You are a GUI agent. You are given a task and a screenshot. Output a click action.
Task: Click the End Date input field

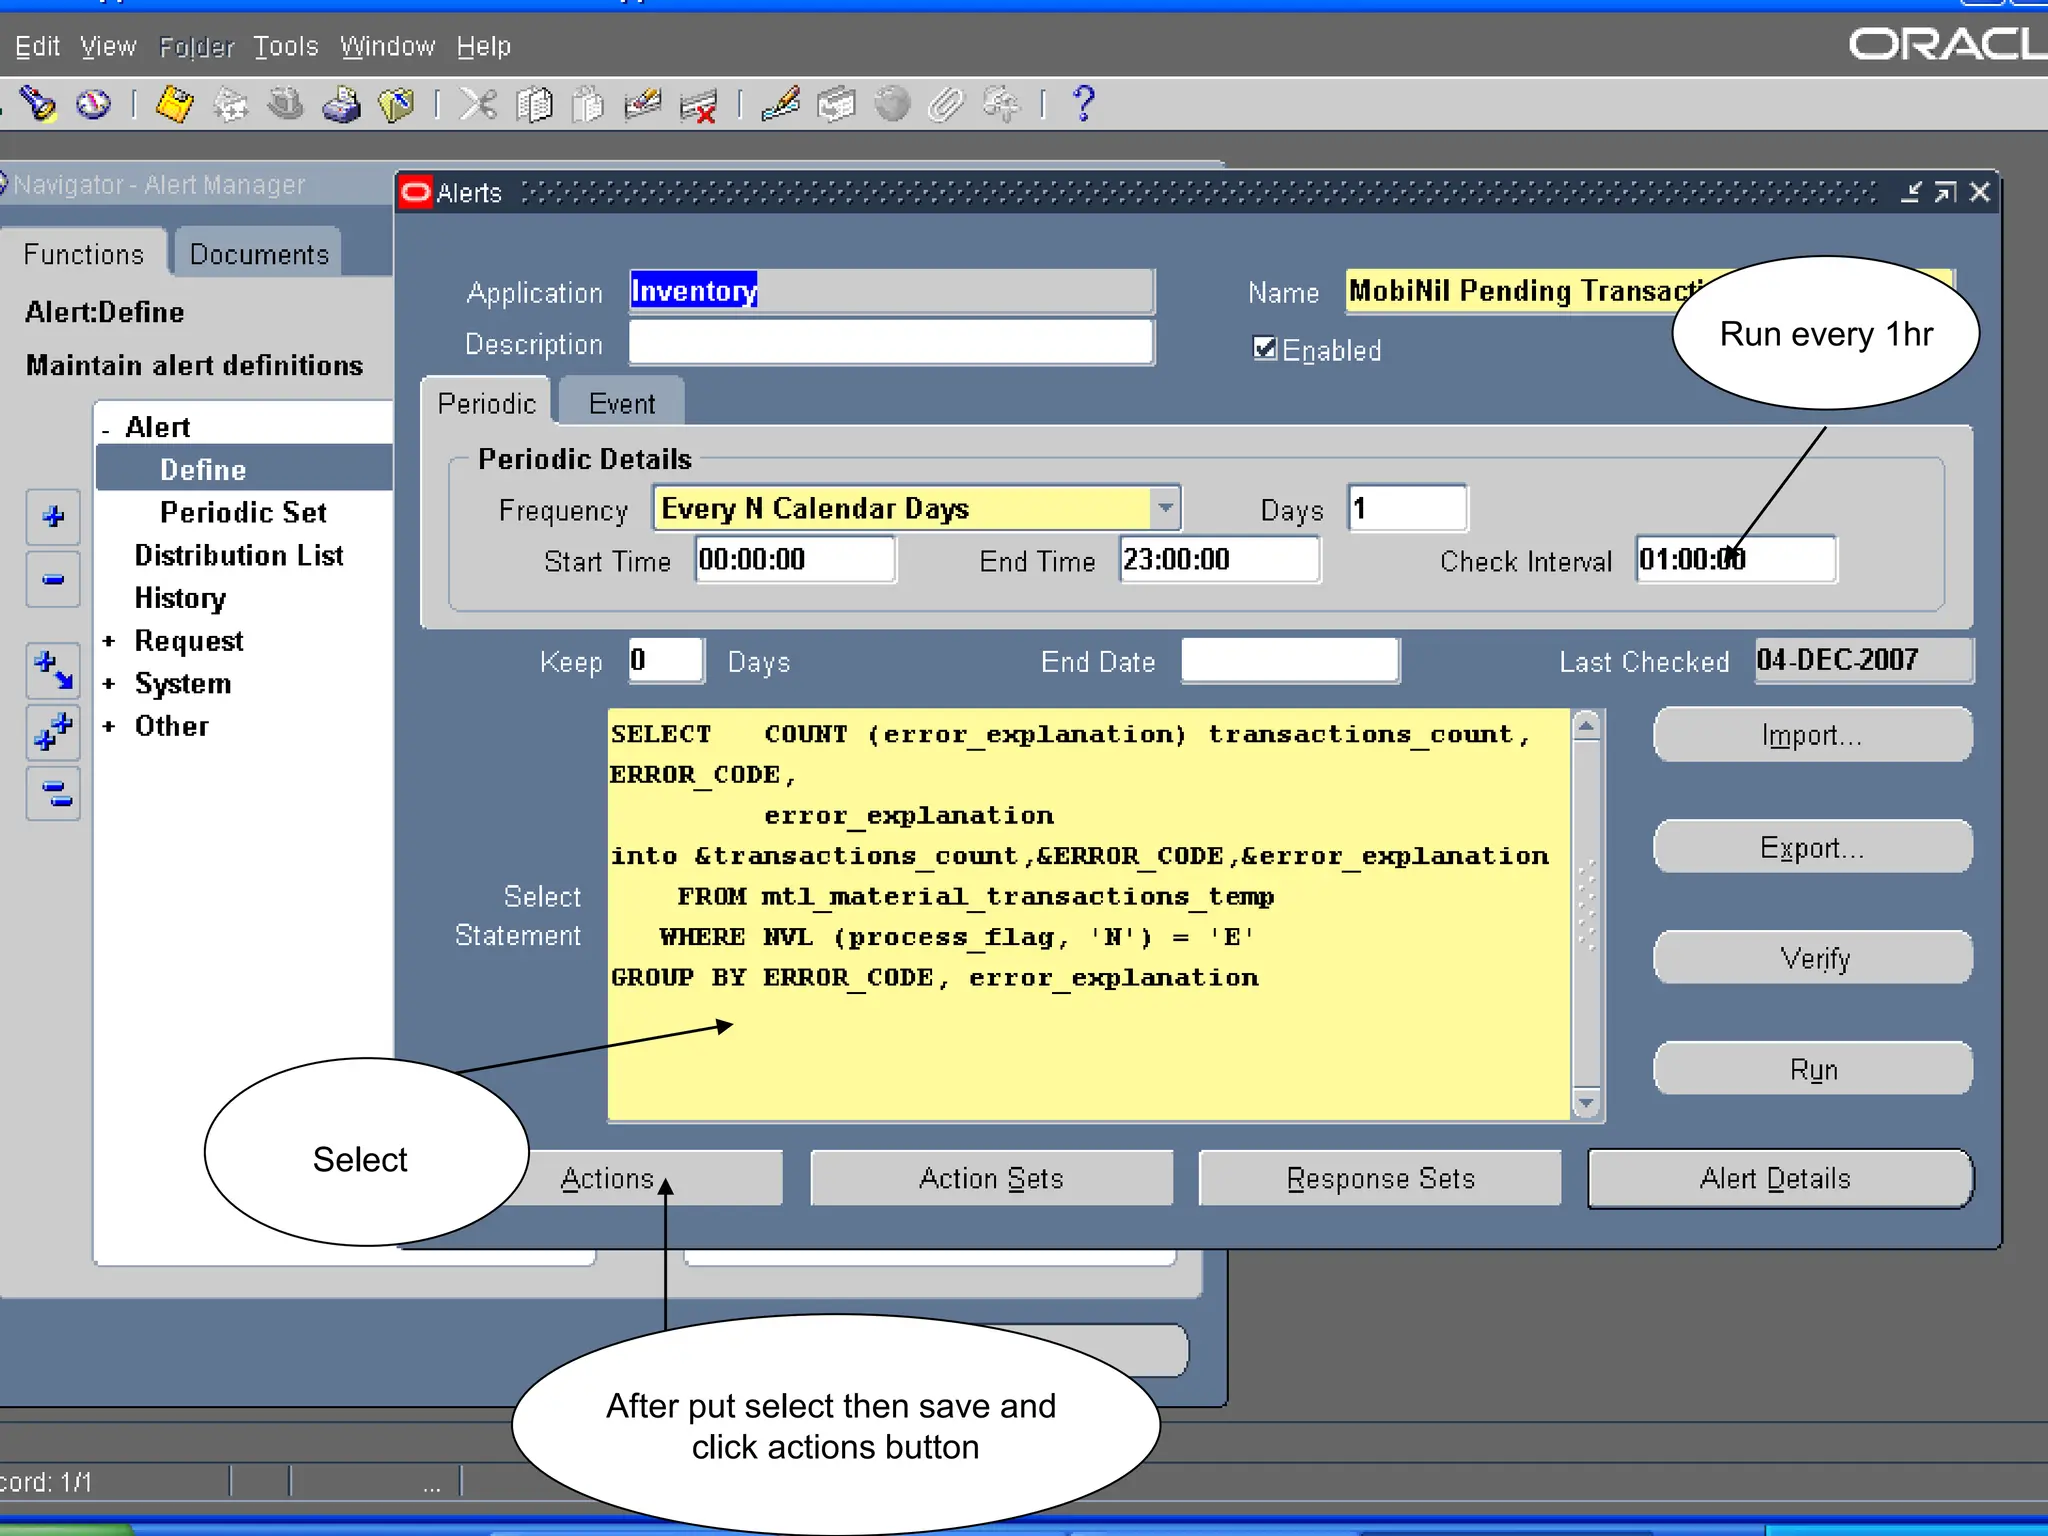click(1290, 661)
